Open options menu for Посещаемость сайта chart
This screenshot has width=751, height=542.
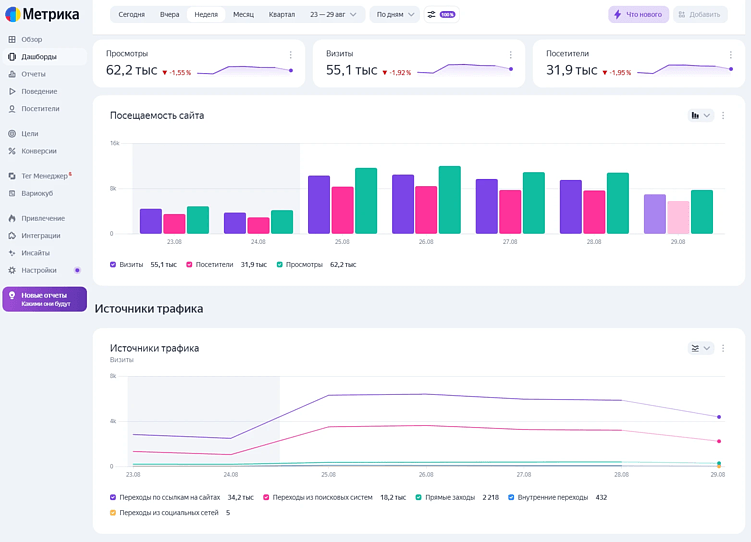723,116
